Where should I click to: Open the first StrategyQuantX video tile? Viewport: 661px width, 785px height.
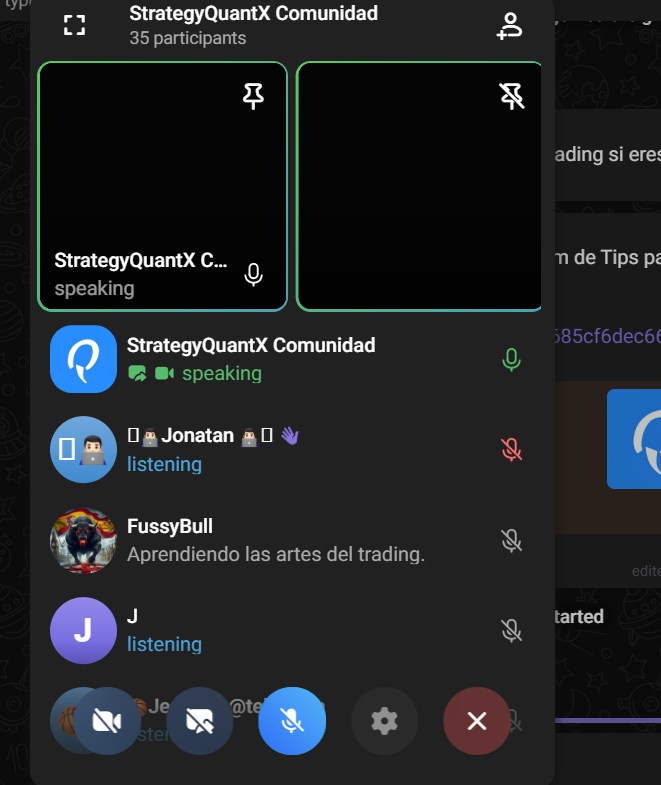coord(162,186)
